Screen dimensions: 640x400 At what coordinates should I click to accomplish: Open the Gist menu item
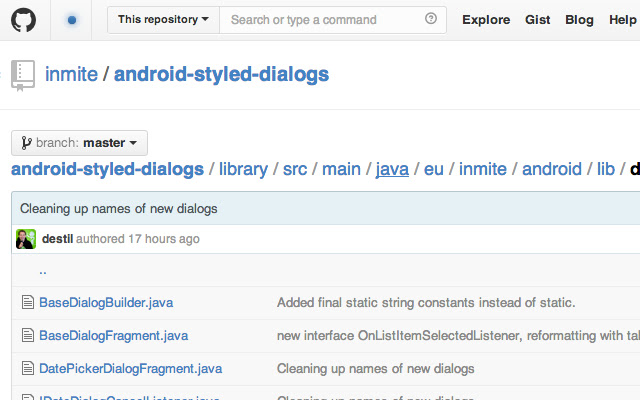click(x=538, y=20)
